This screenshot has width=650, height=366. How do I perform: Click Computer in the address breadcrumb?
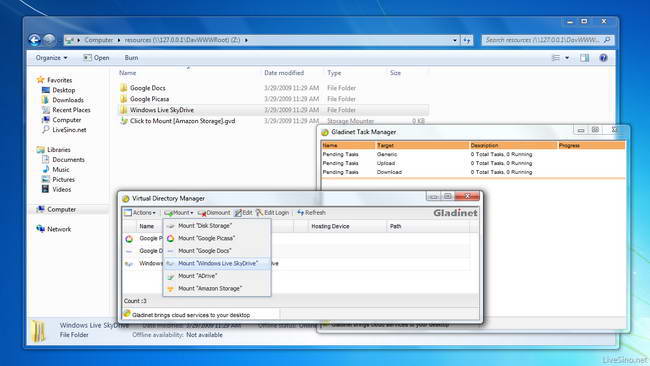(99, 40)
